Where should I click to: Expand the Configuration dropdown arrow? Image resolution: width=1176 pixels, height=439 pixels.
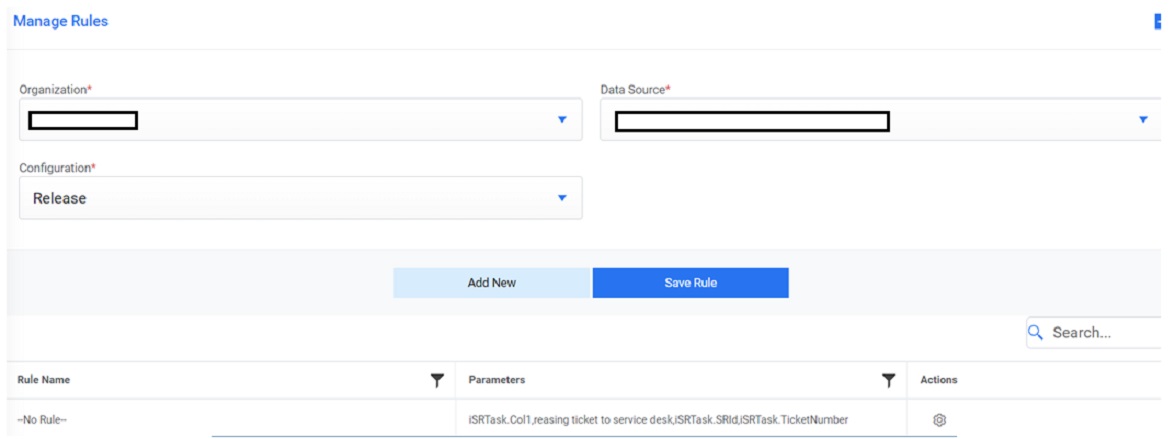(x=562, y=198)
